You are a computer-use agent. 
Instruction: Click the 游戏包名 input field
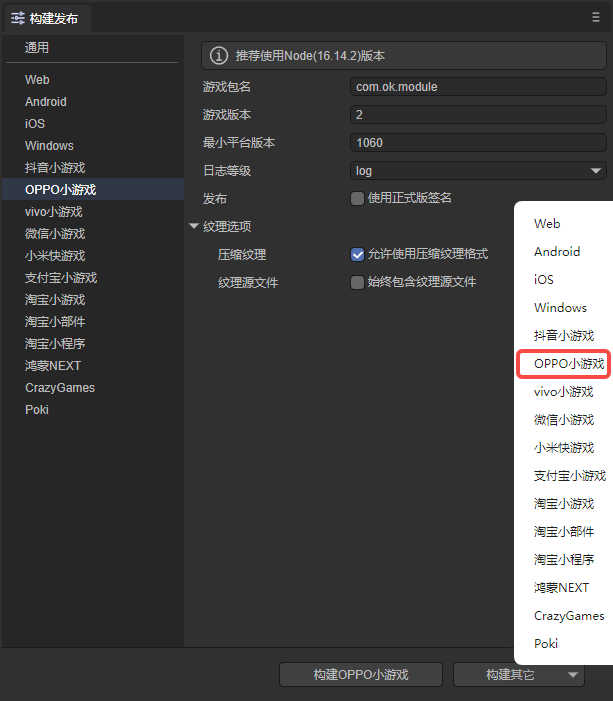pos(478,87)
